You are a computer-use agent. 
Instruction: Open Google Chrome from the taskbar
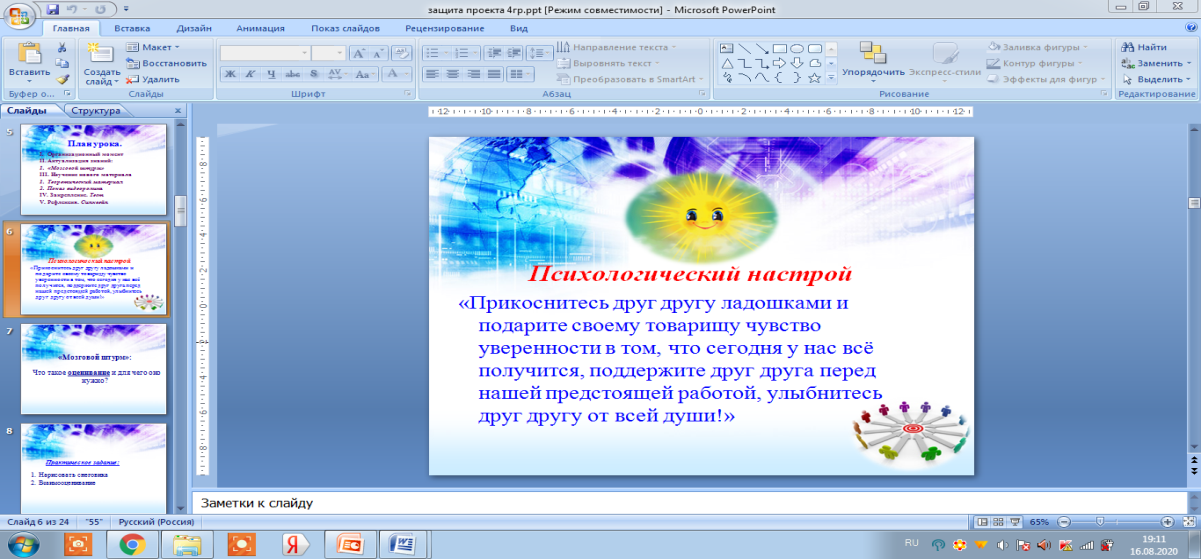pos(131,545)
